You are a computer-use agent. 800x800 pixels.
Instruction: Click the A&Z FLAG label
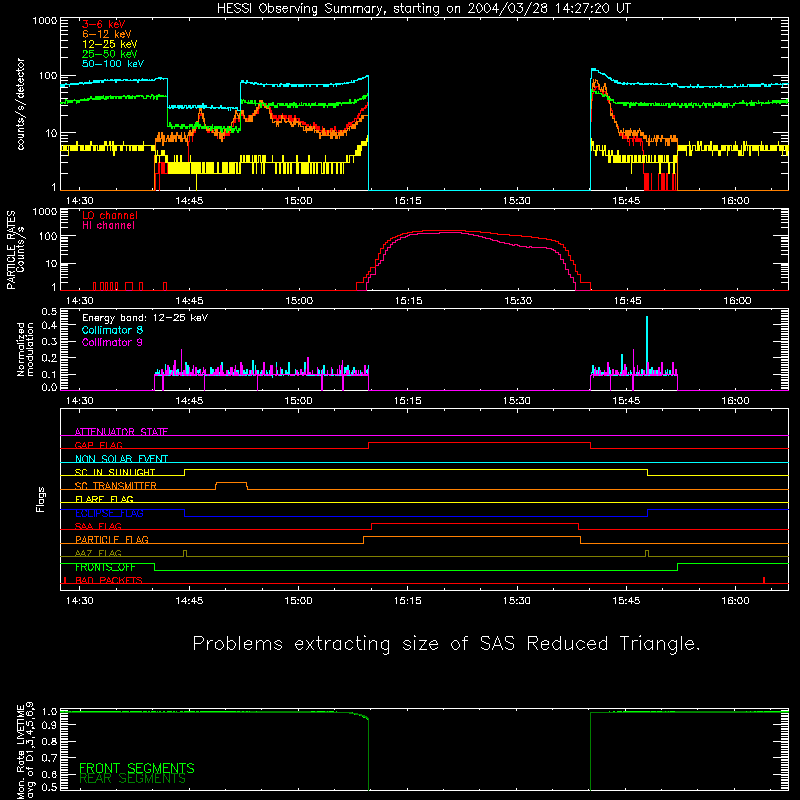click(98, 553)
